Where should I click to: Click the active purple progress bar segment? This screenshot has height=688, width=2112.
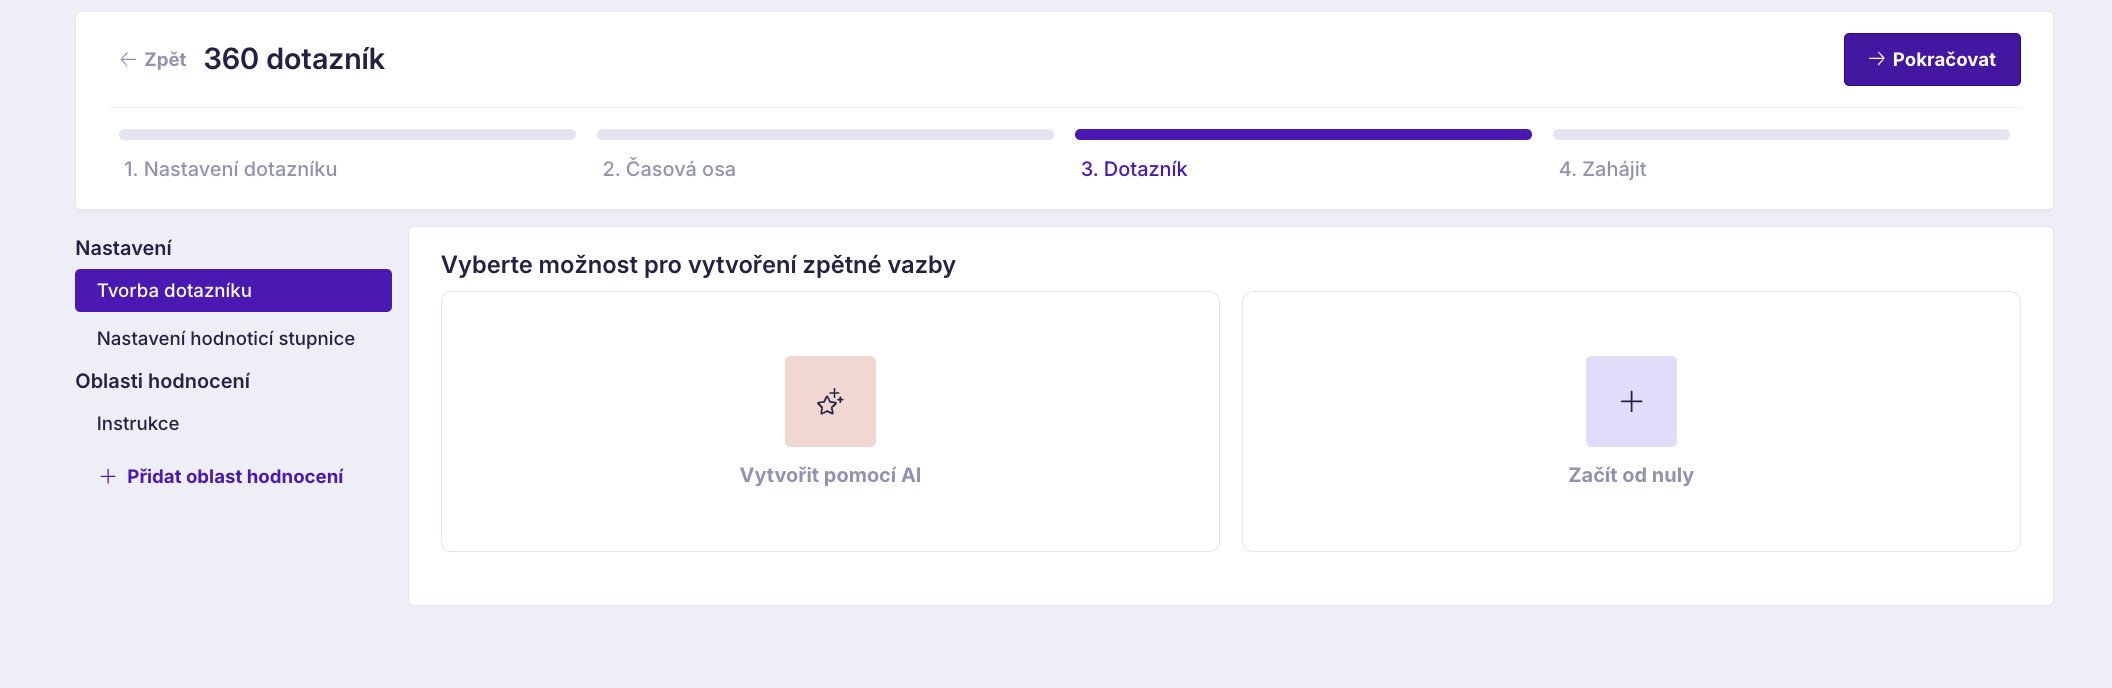[x=1303, y=134]
